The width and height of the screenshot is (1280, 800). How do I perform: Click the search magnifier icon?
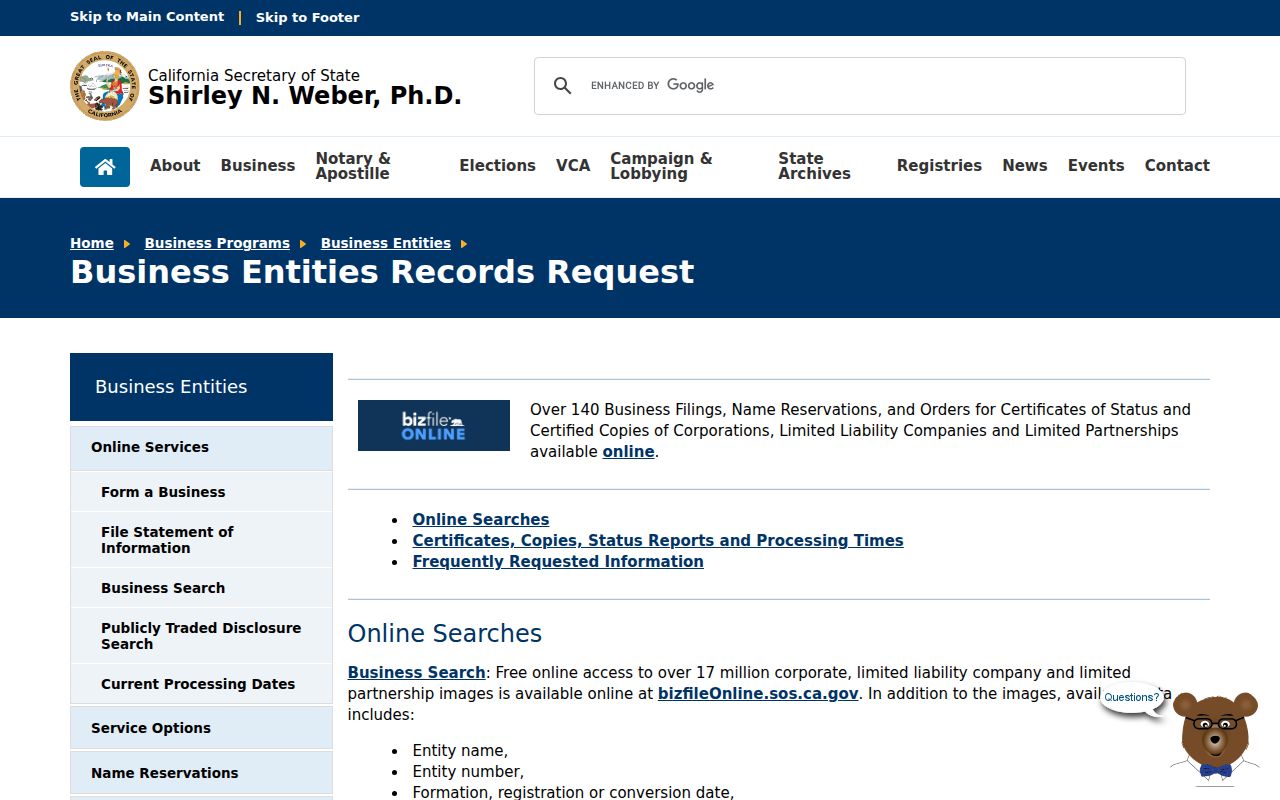coord(563,86)
